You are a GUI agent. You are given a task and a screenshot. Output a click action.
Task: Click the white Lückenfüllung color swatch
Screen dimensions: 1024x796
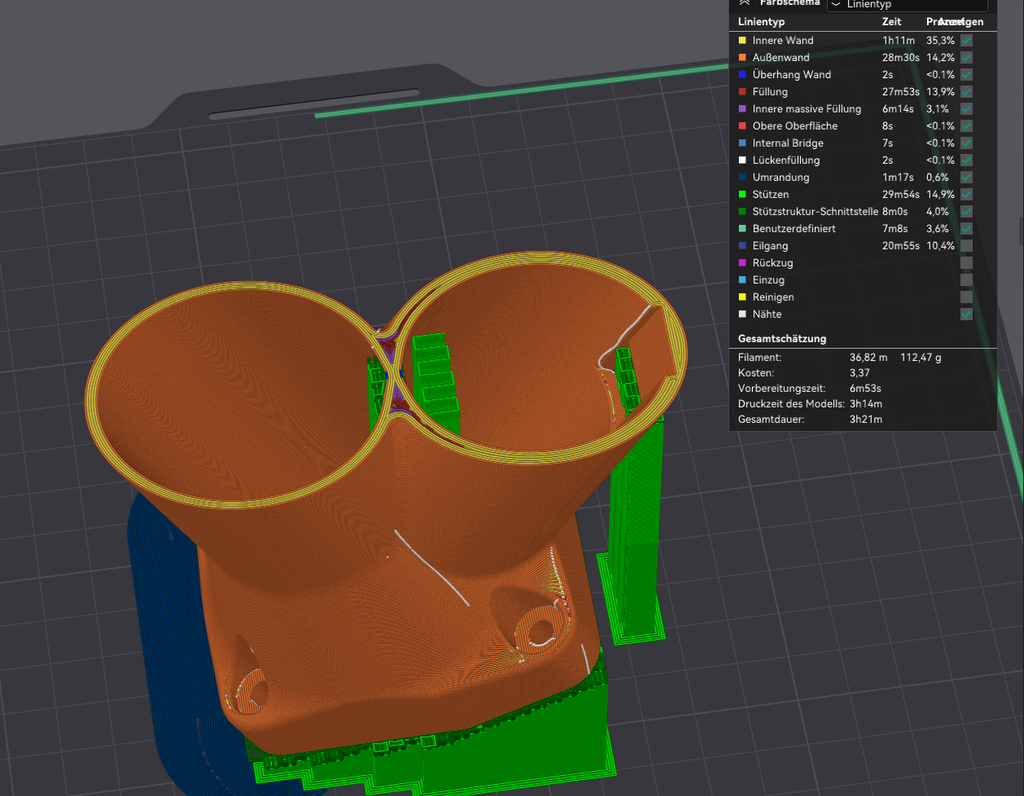click(742, 160)
